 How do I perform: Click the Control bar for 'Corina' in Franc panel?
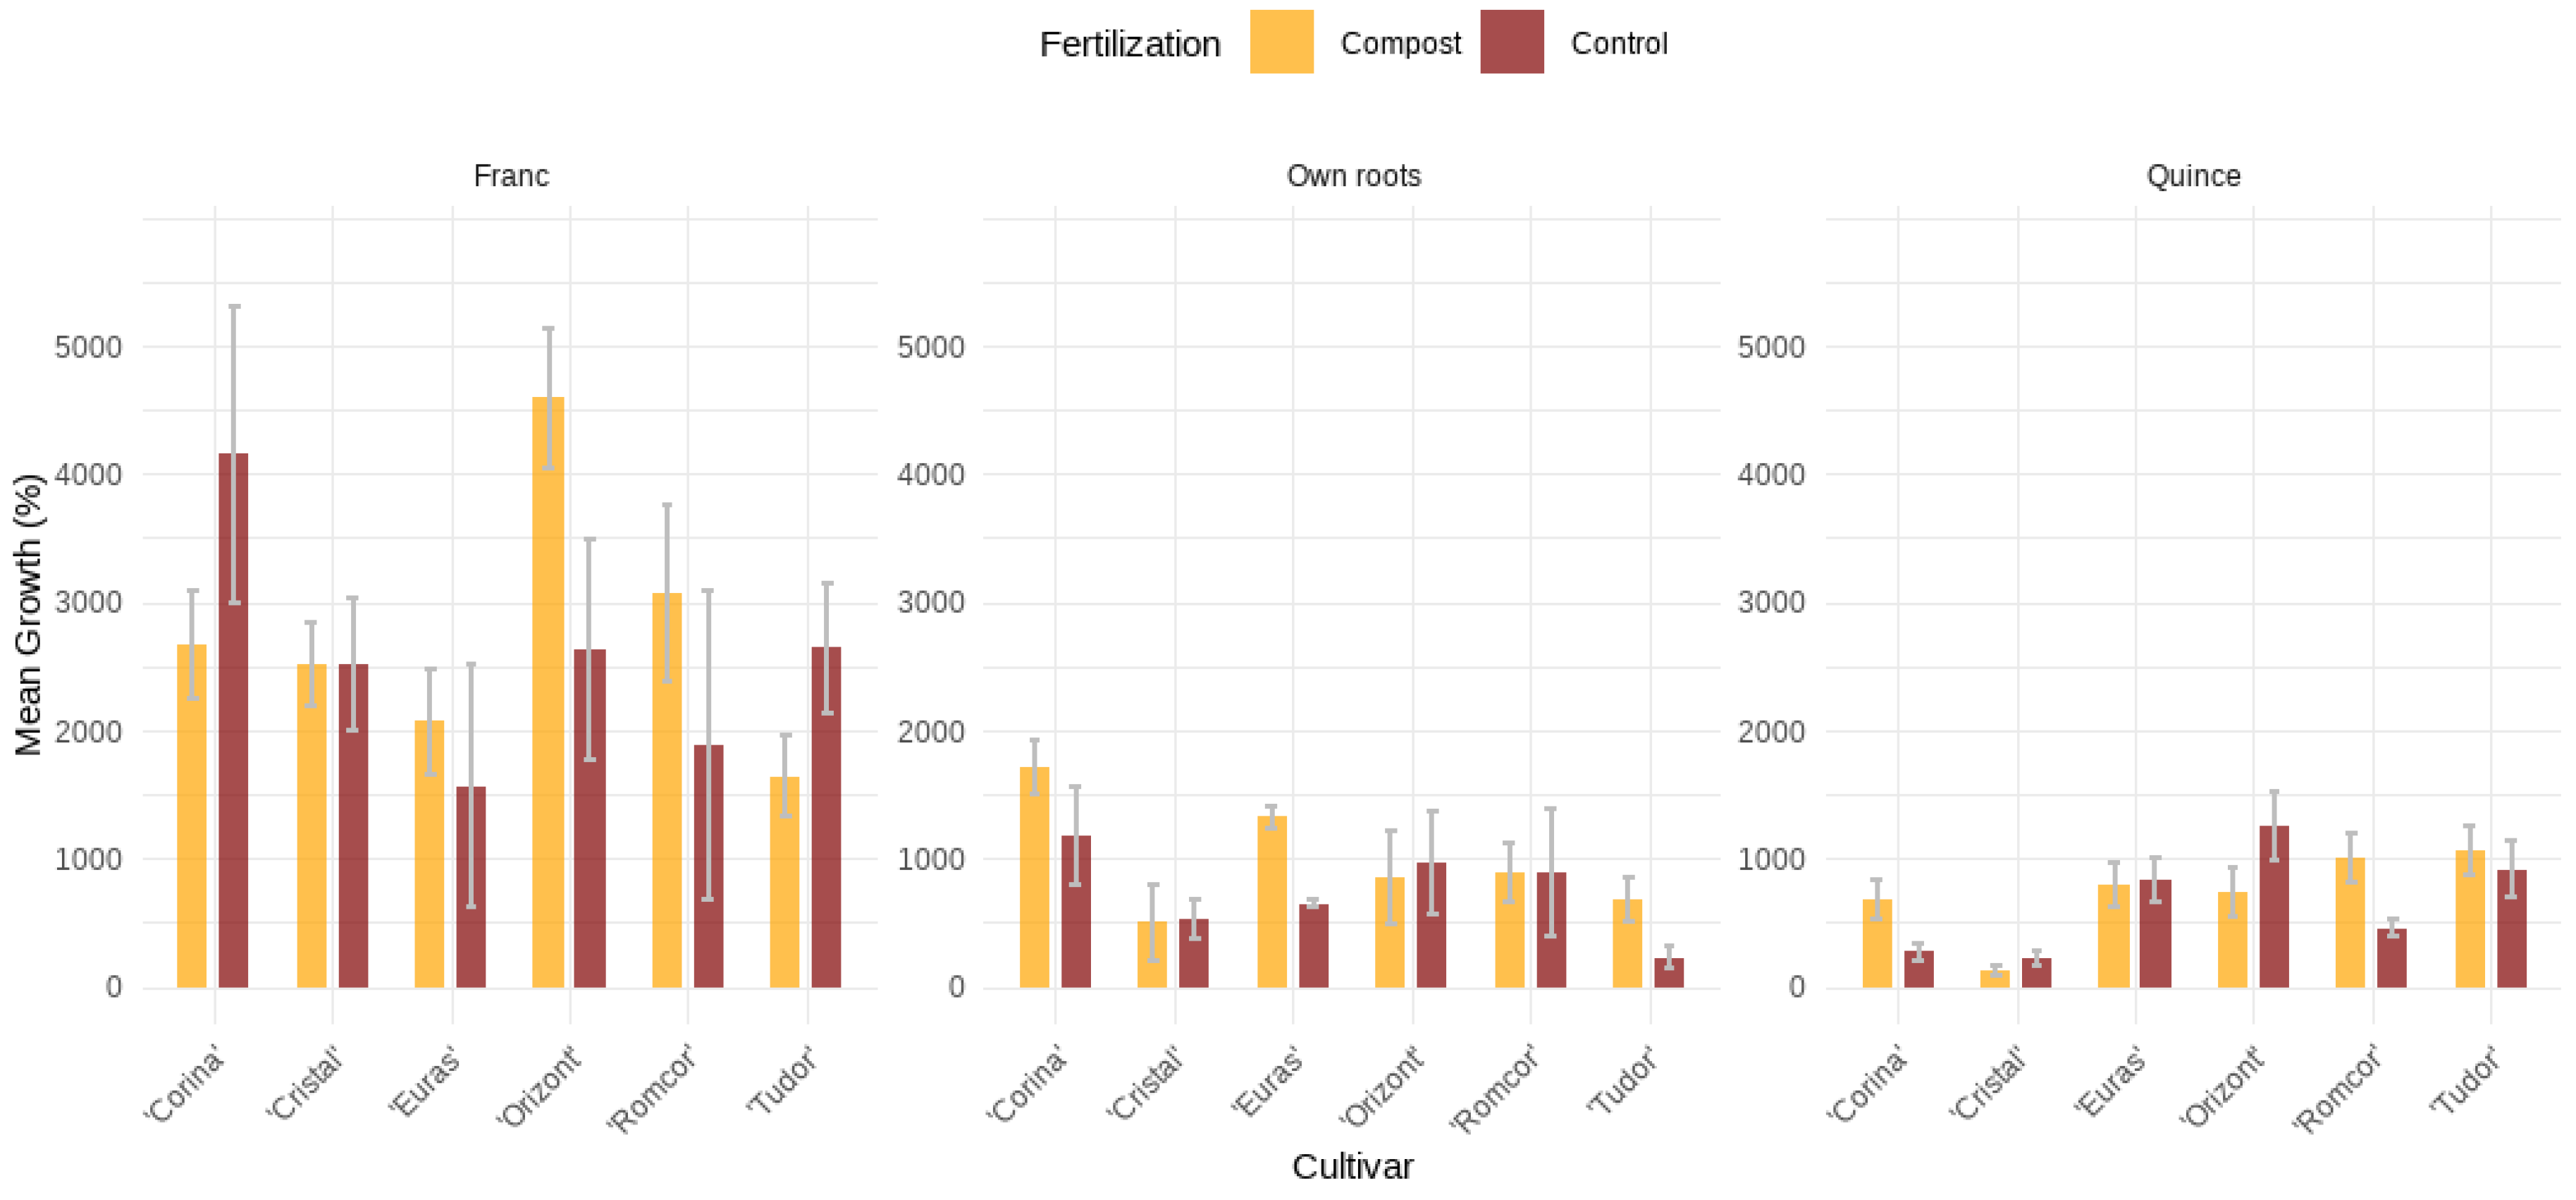coord(233,720)
